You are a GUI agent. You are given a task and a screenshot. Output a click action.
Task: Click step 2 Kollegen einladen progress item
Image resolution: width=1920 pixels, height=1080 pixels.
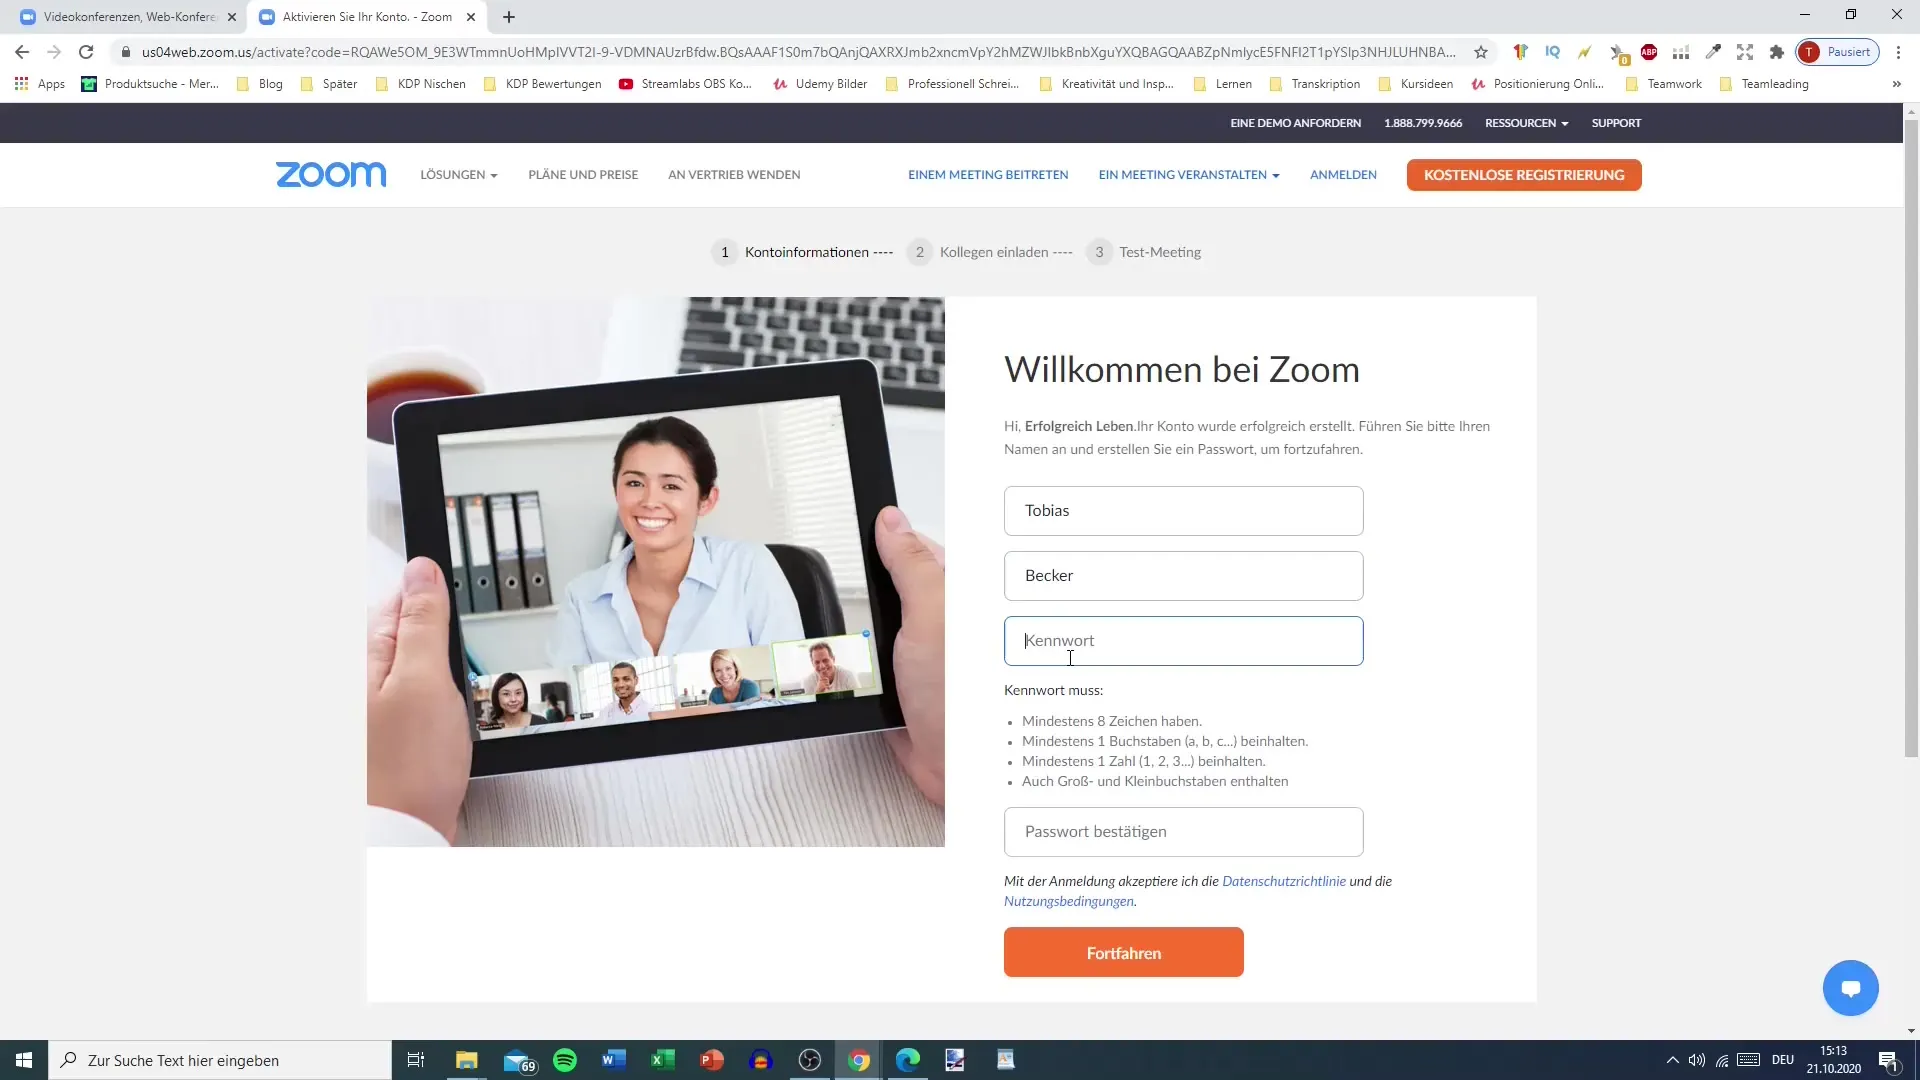point(994,252)
